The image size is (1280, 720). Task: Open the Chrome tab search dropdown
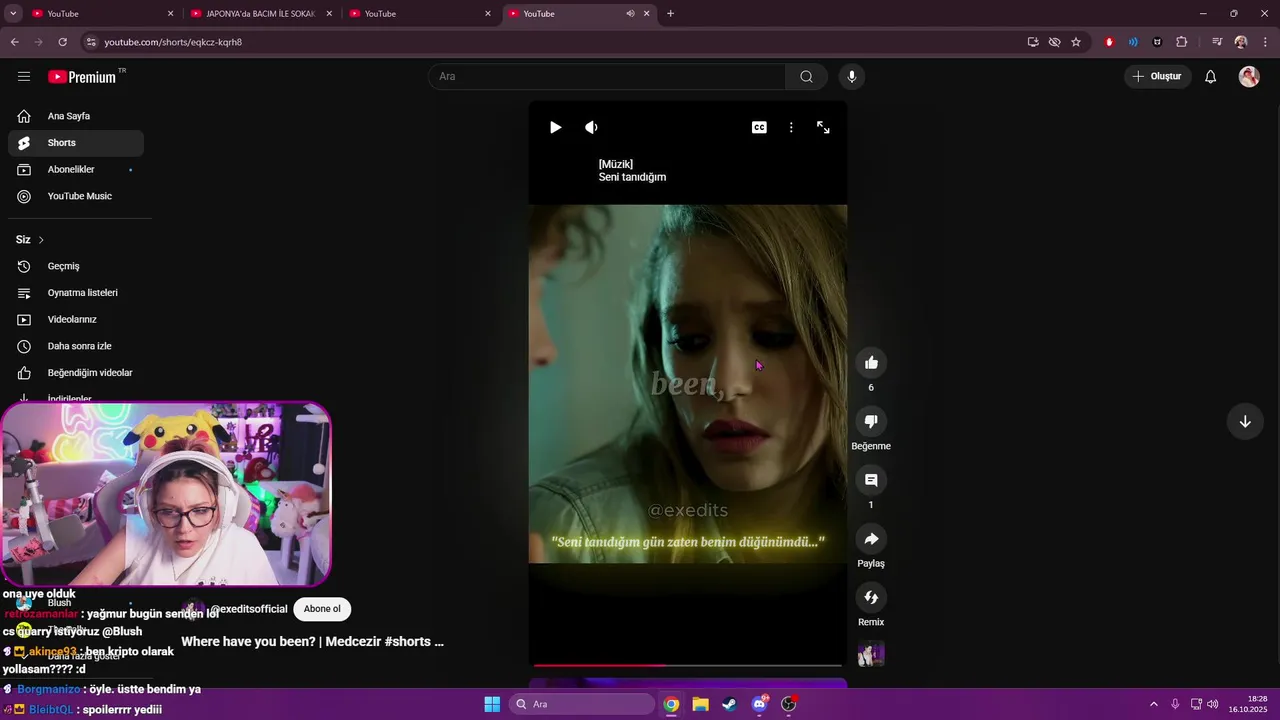(13, 14)
